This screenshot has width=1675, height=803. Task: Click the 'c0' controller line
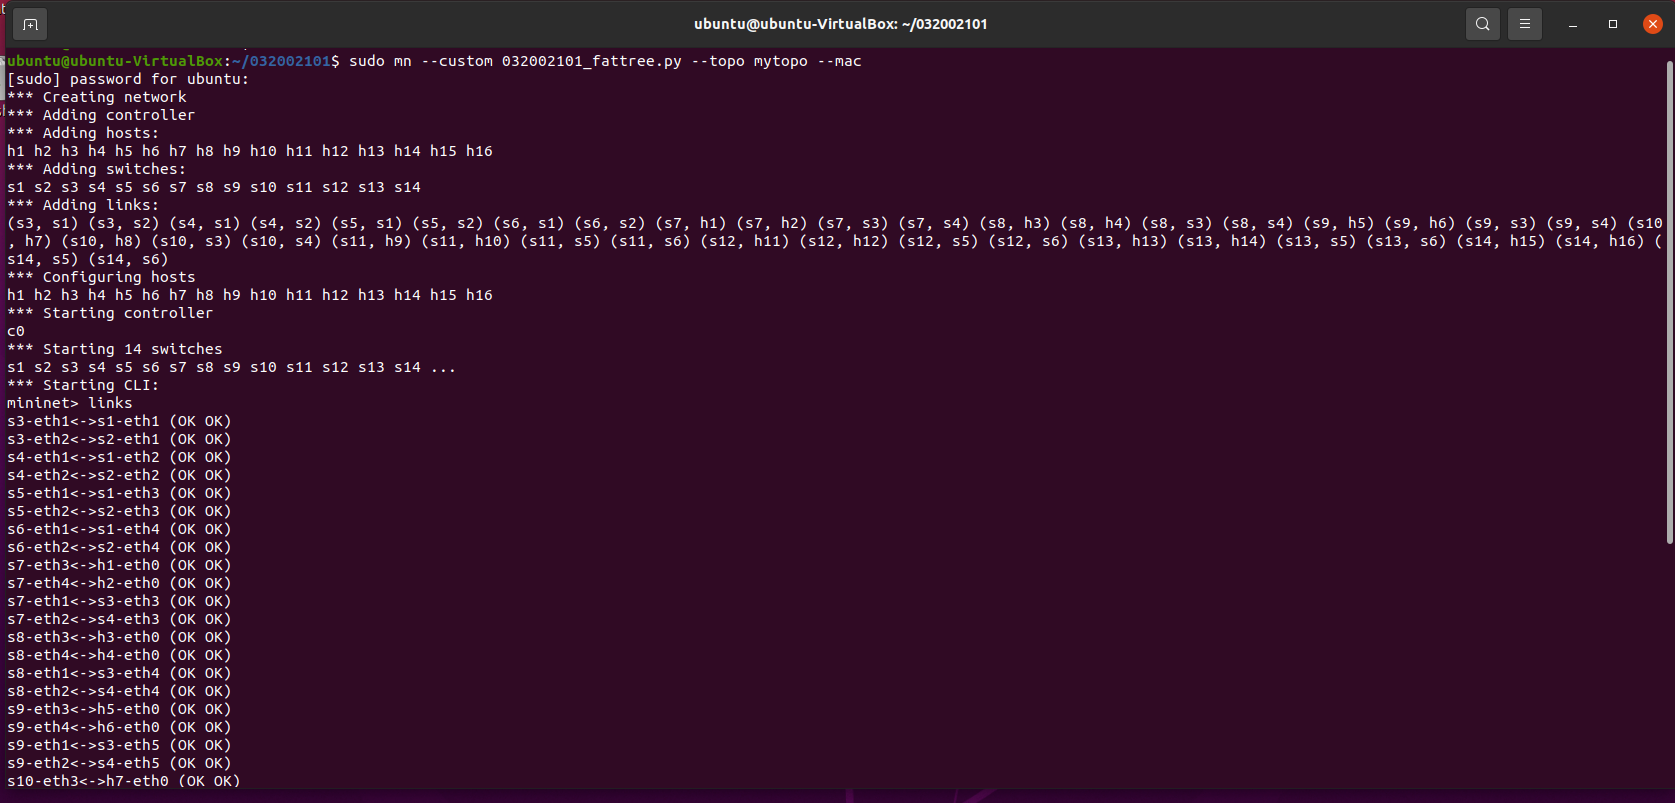[16, 331]
